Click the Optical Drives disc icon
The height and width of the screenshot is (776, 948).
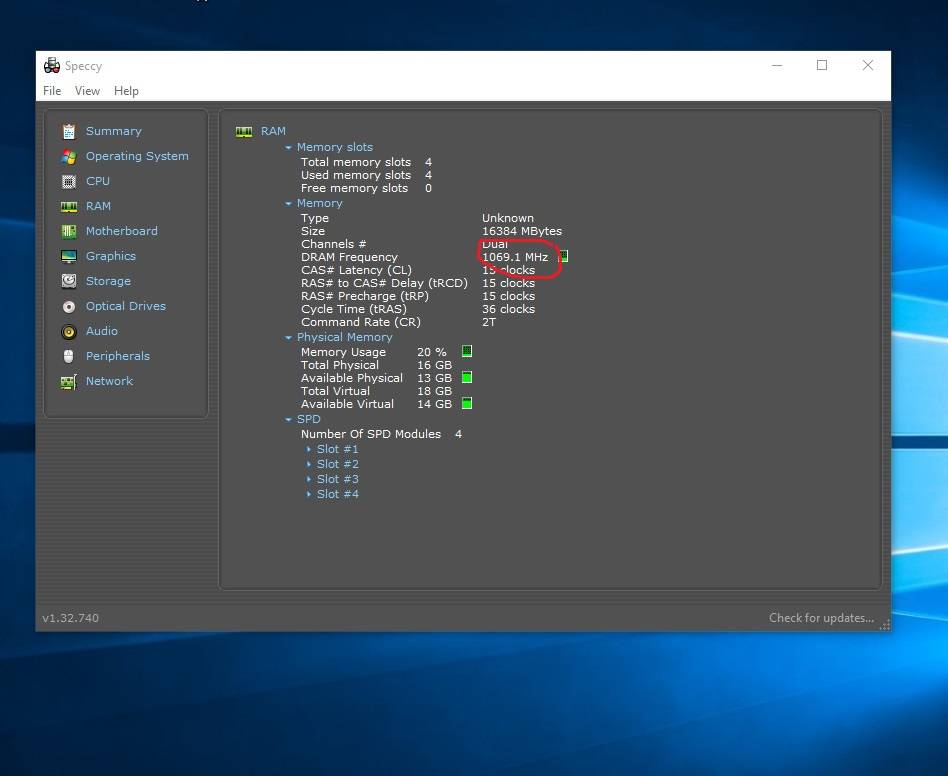pyautogui.click(x=69, y=306)
